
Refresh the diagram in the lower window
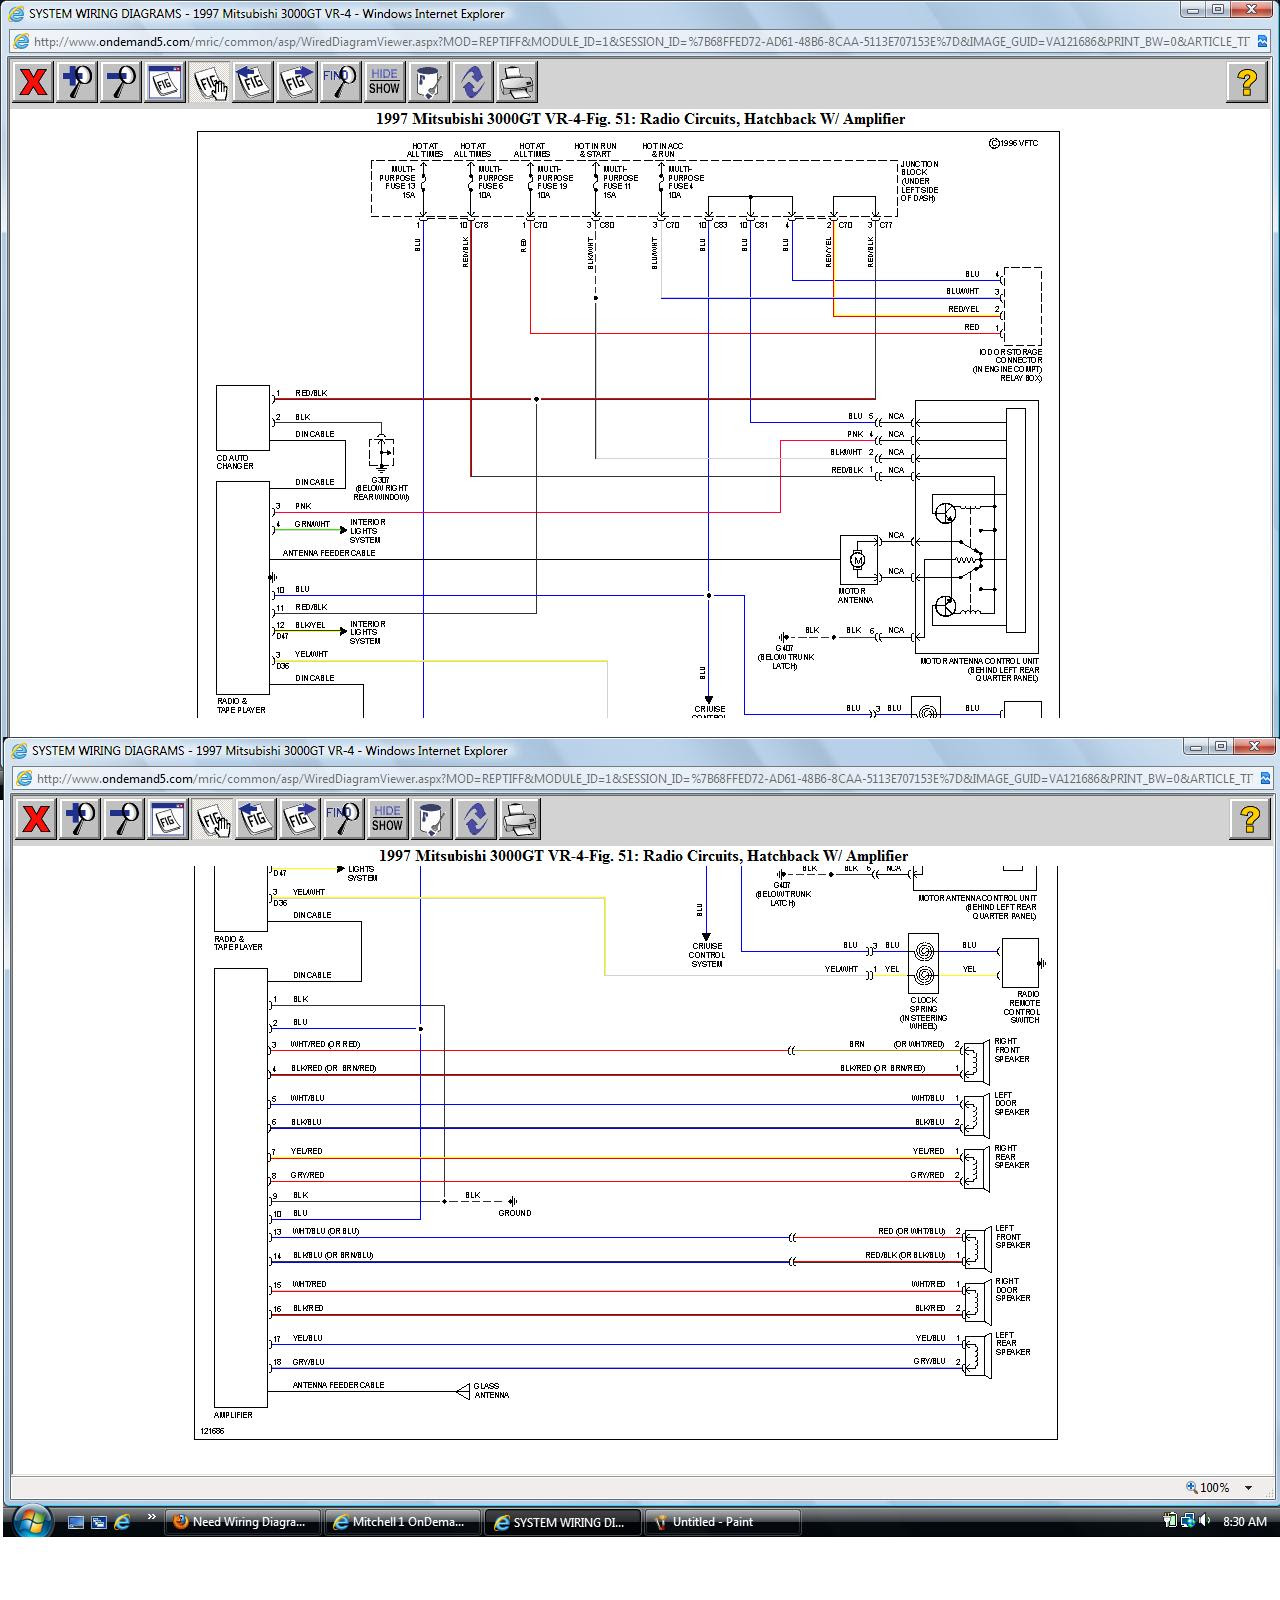[x=475, y=819]
